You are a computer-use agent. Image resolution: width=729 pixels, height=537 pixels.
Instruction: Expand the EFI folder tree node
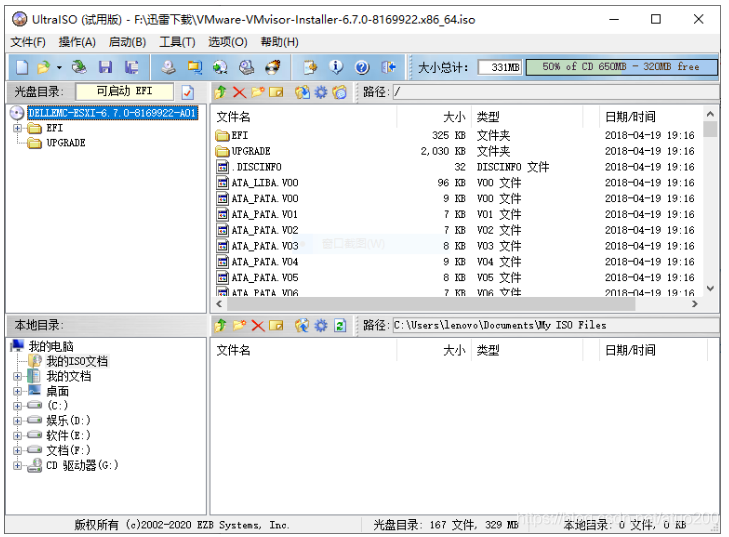18,128
